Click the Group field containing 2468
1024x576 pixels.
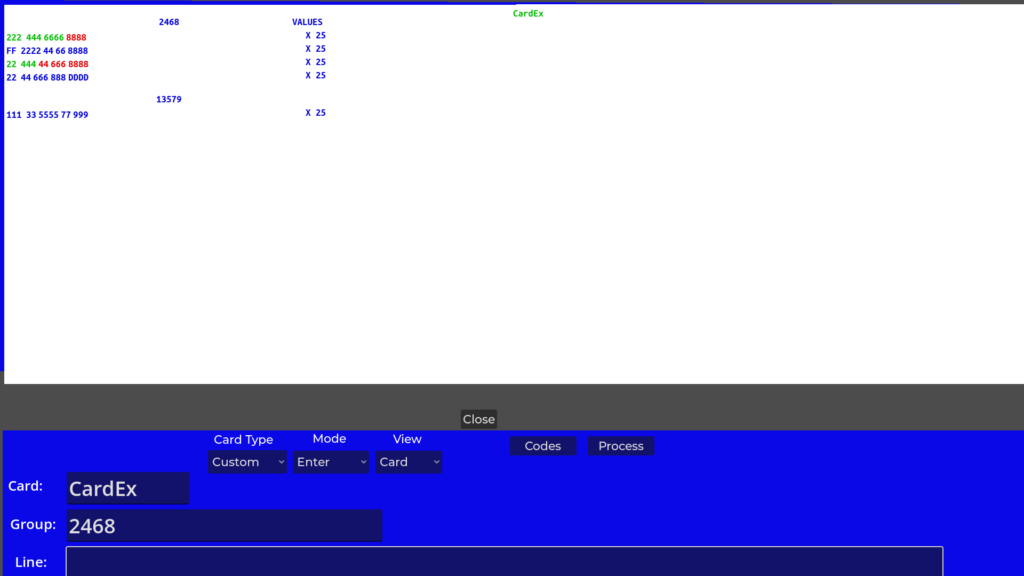click(x=224, y=525)
